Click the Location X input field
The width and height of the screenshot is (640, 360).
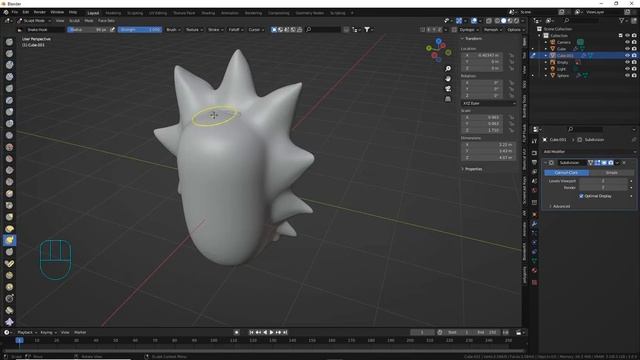click(482, 55)
